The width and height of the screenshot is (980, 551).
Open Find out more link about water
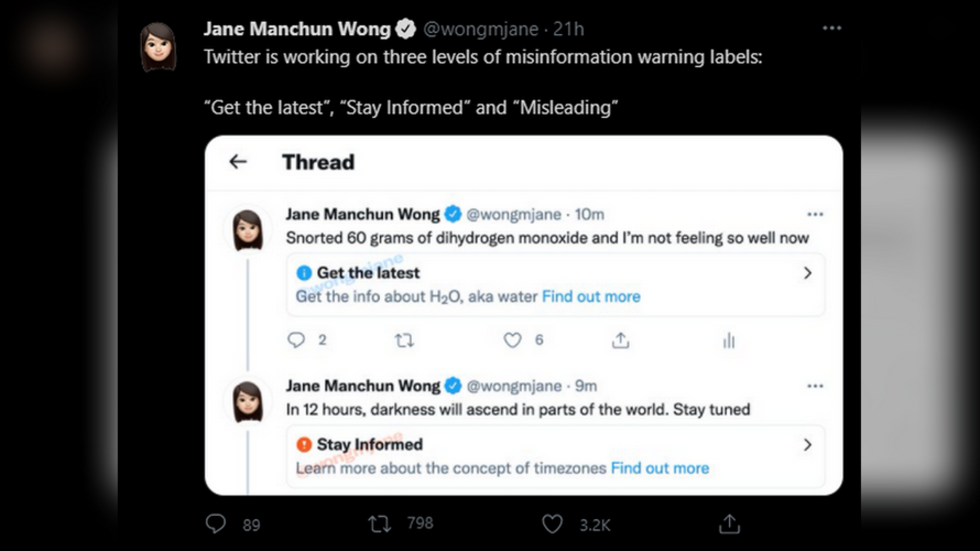[x=591, y=296]
